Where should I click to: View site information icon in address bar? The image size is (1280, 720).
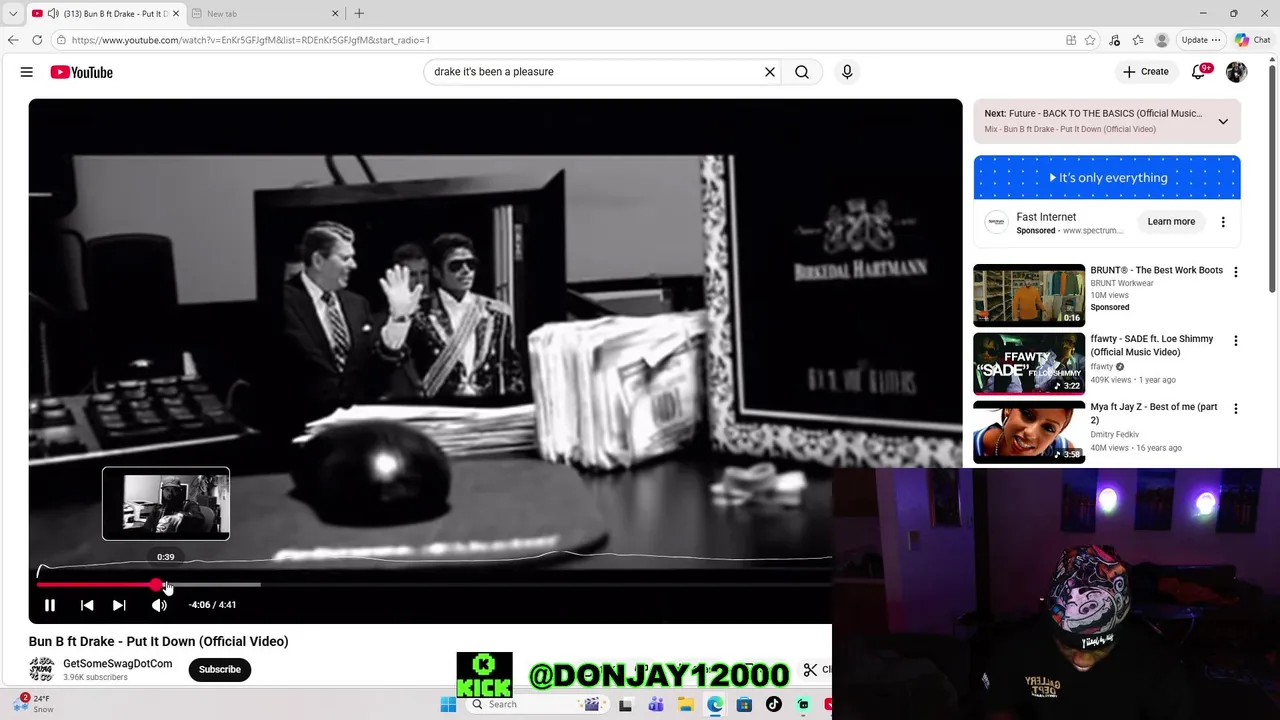pos(61,40)
